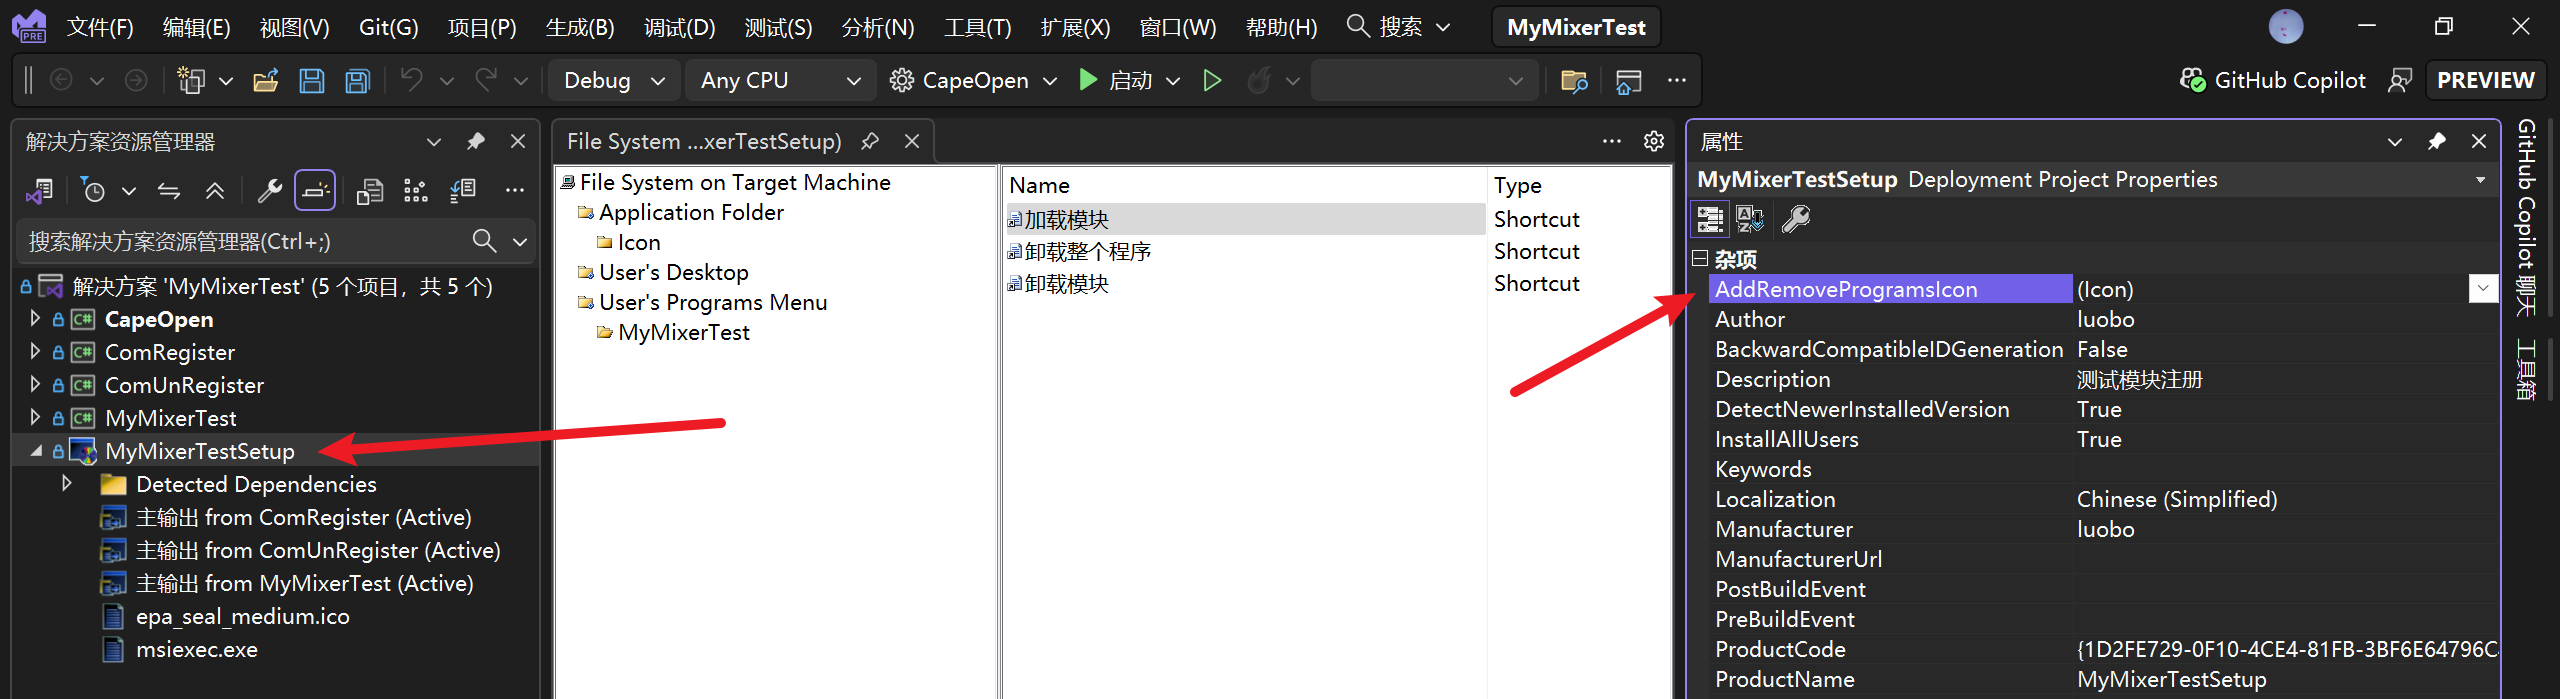
Task: Select User's Desktop folder in tree
Action: click(x=673, y=272)
